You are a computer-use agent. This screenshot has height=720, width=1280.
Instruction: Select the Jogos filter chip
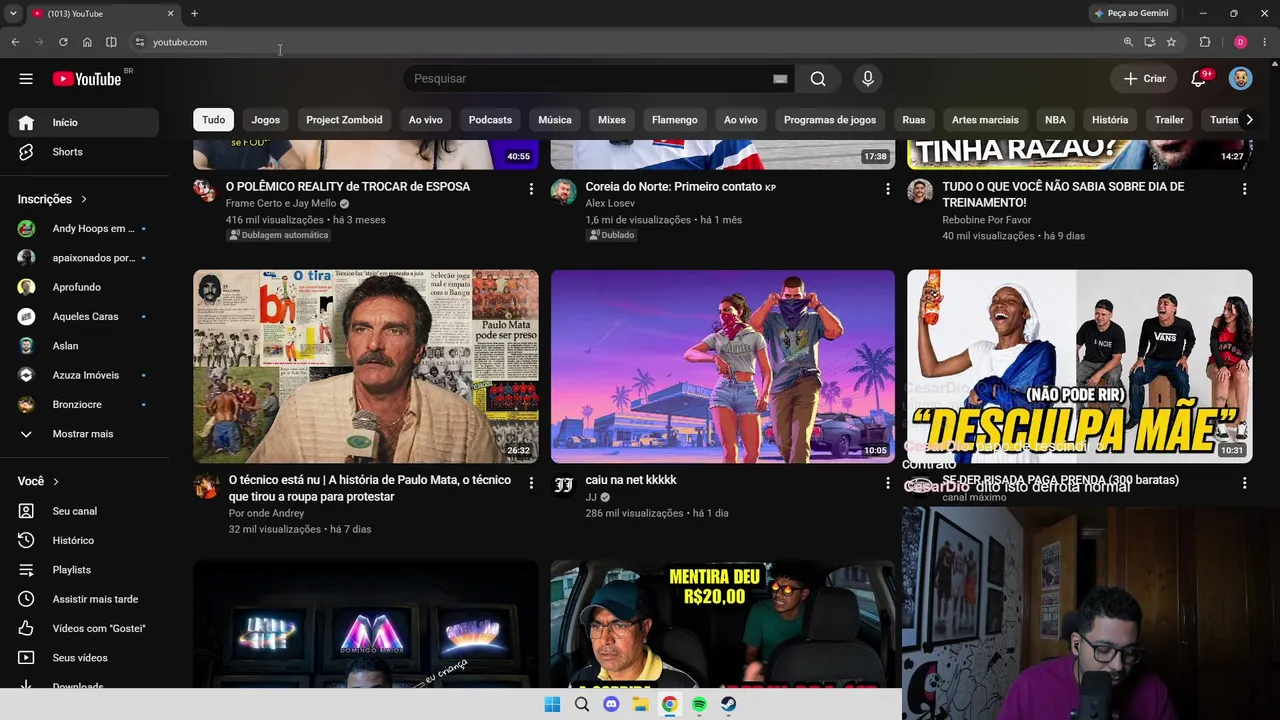click(x=266, y=120)
